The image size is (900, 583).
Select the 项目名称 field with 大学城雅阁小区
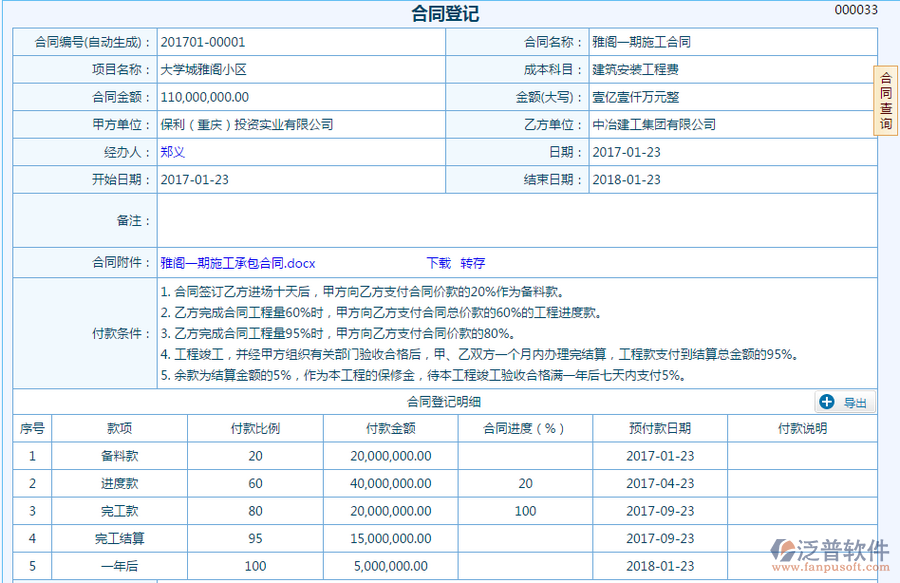click(300, 70)
